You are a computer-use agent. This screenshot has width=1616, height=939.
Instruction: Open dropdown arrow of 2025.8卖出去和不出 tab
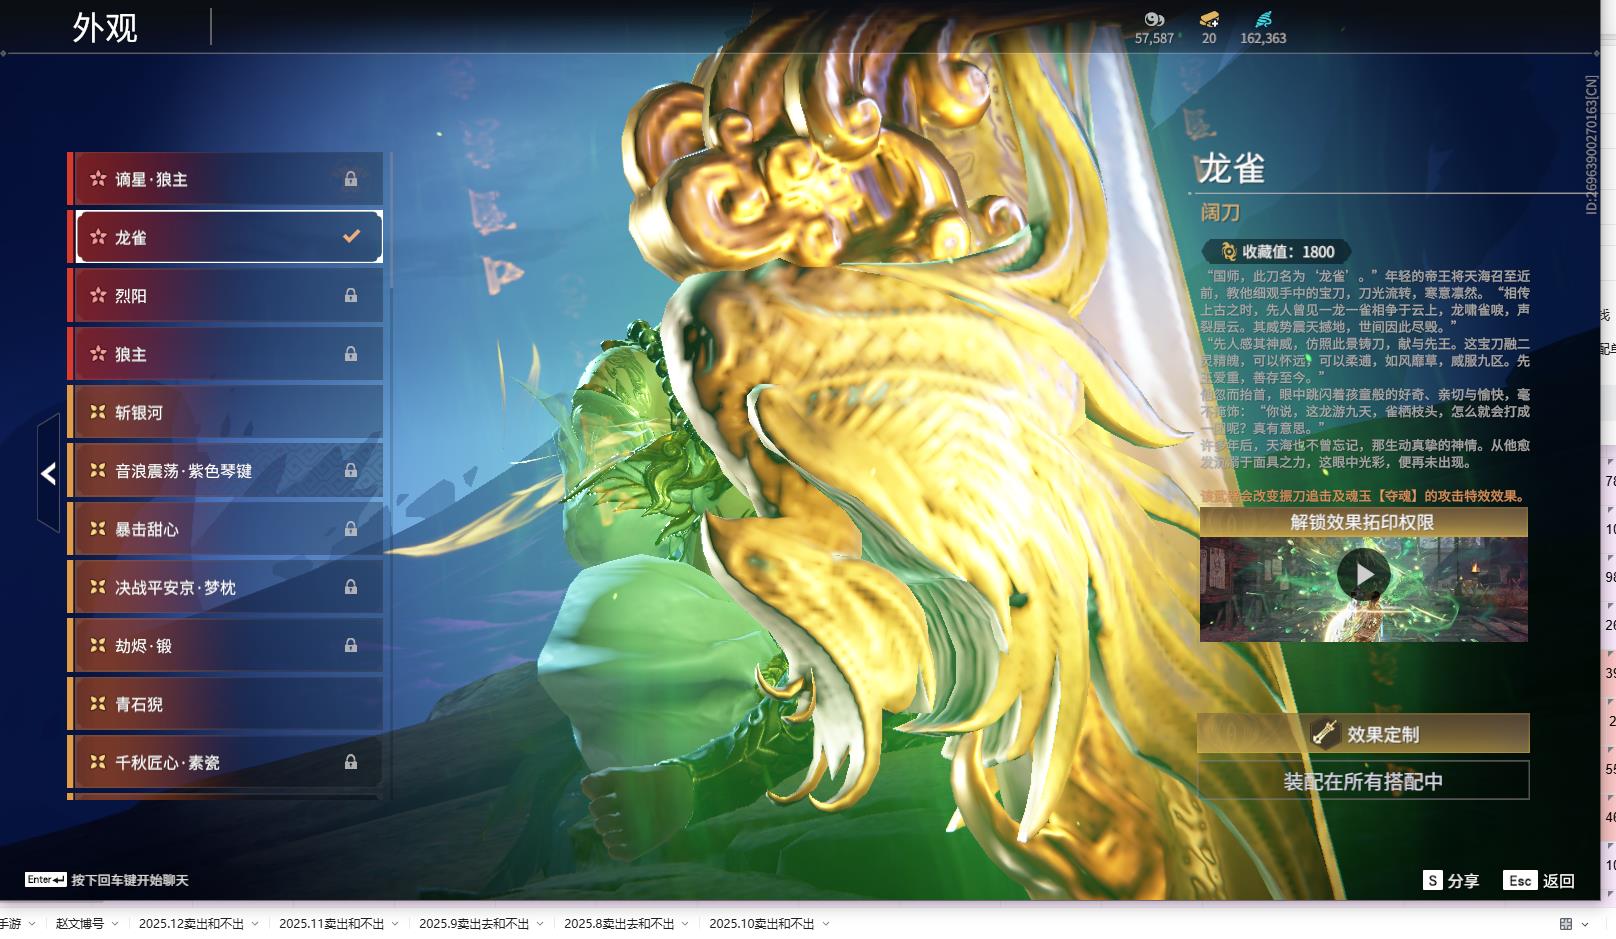click(685, 924)
